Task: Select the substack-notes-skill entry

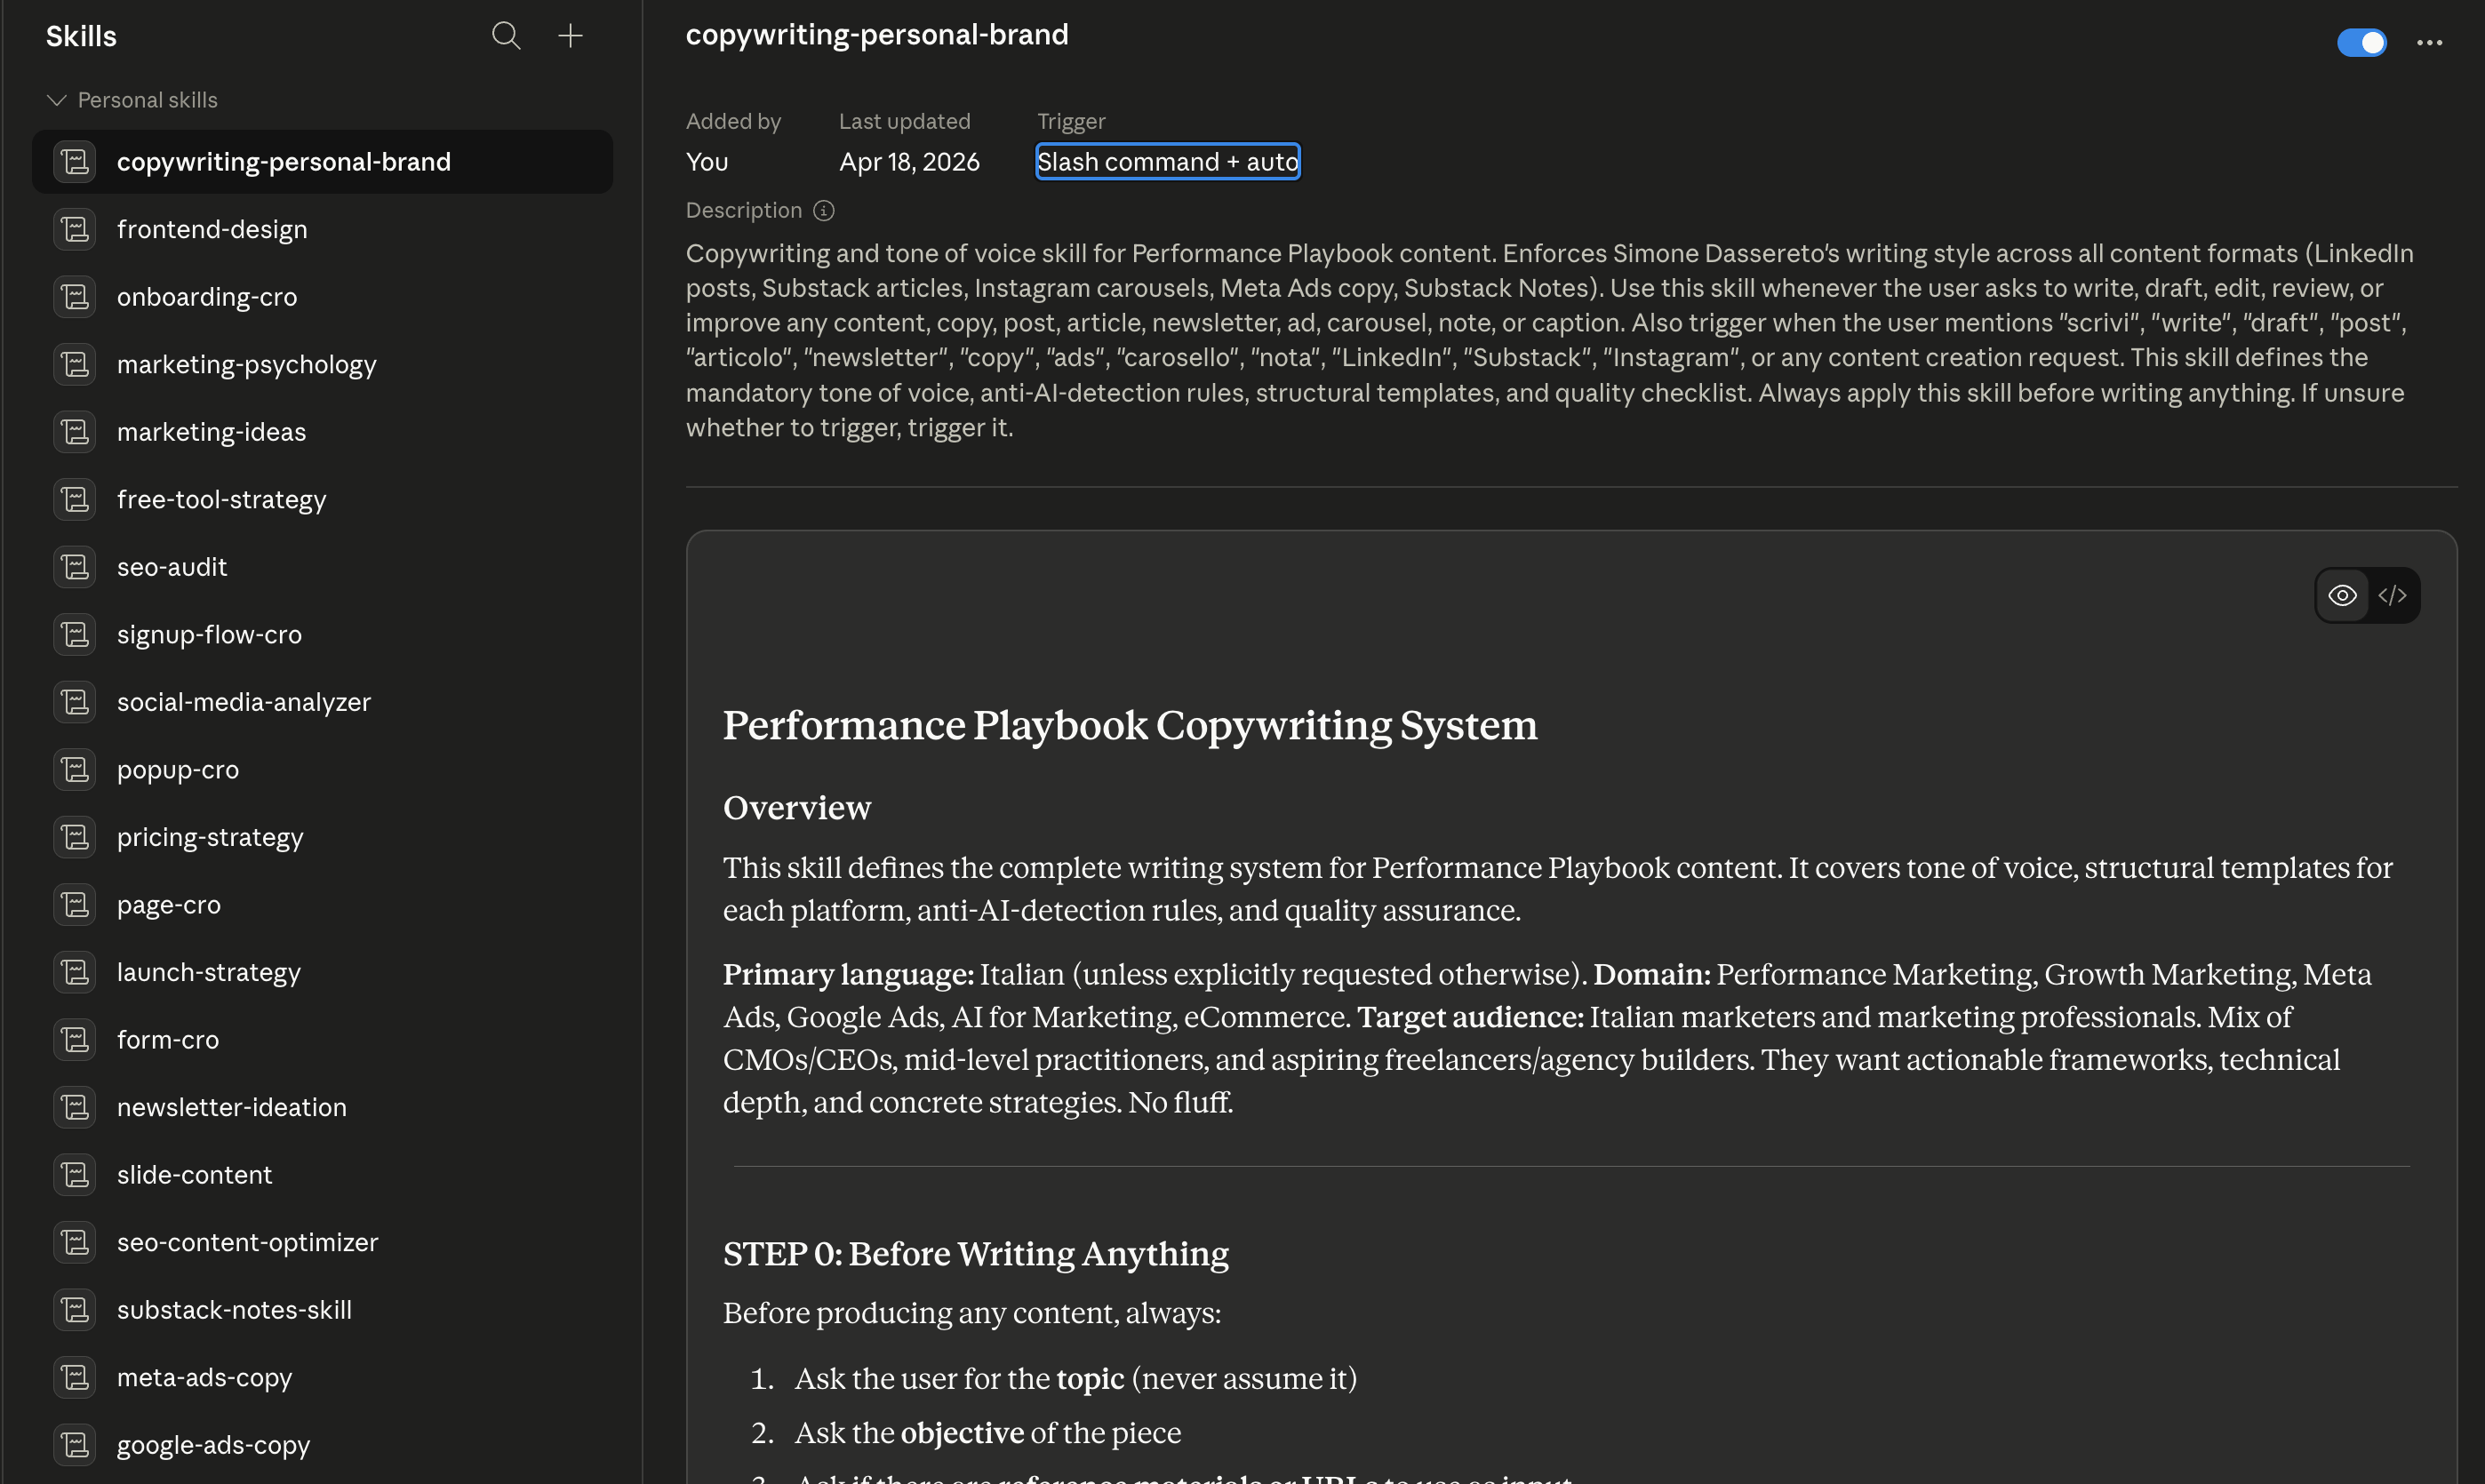Action: pos(322,1310)
